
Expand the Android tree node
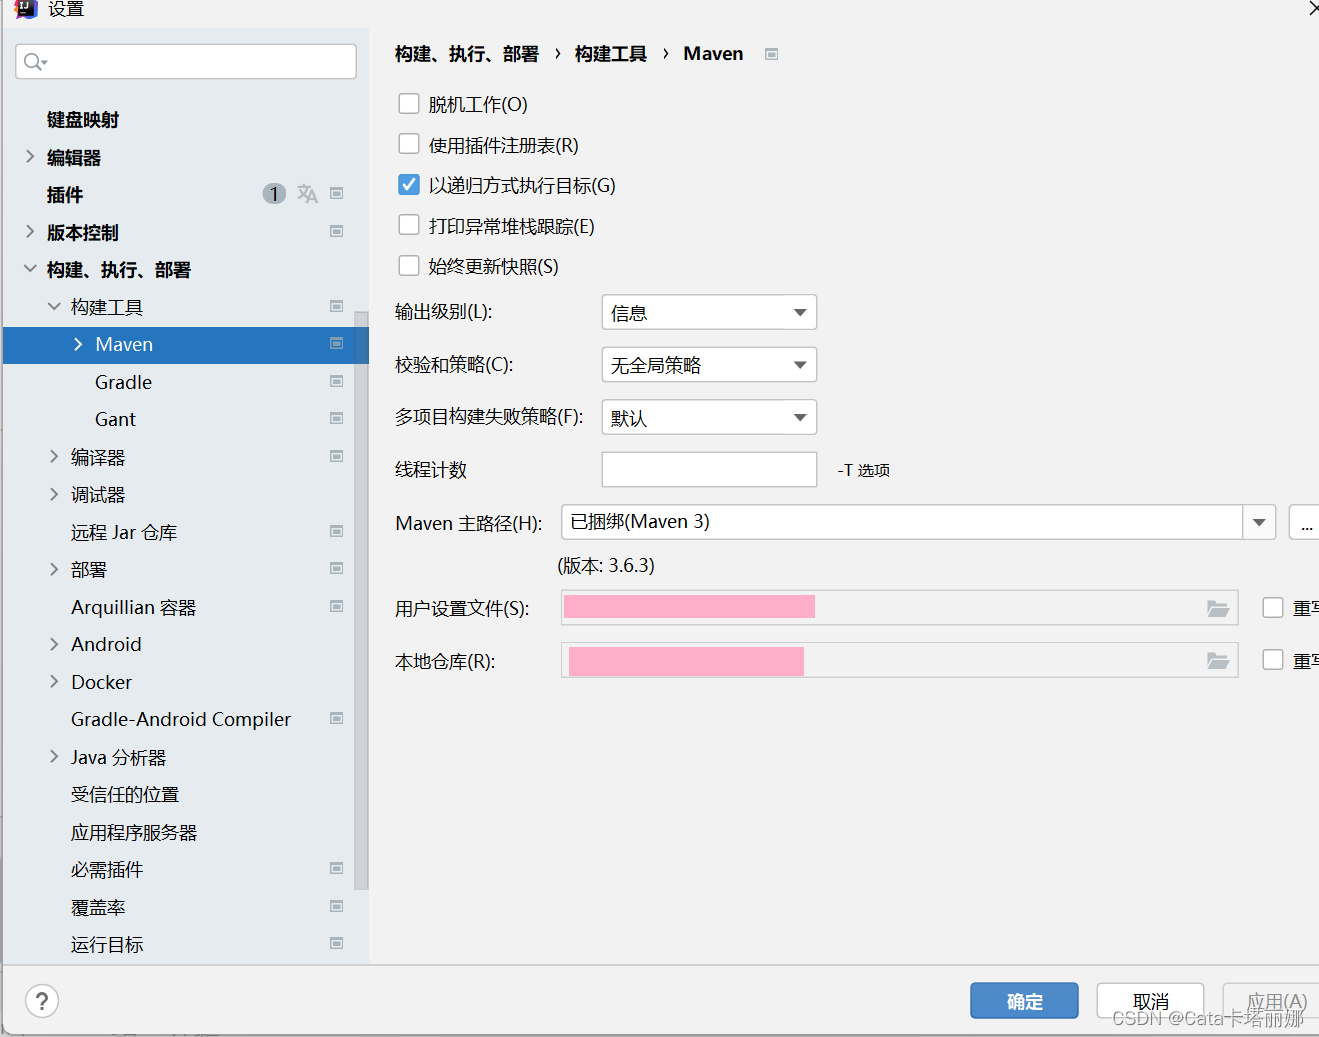54,644
